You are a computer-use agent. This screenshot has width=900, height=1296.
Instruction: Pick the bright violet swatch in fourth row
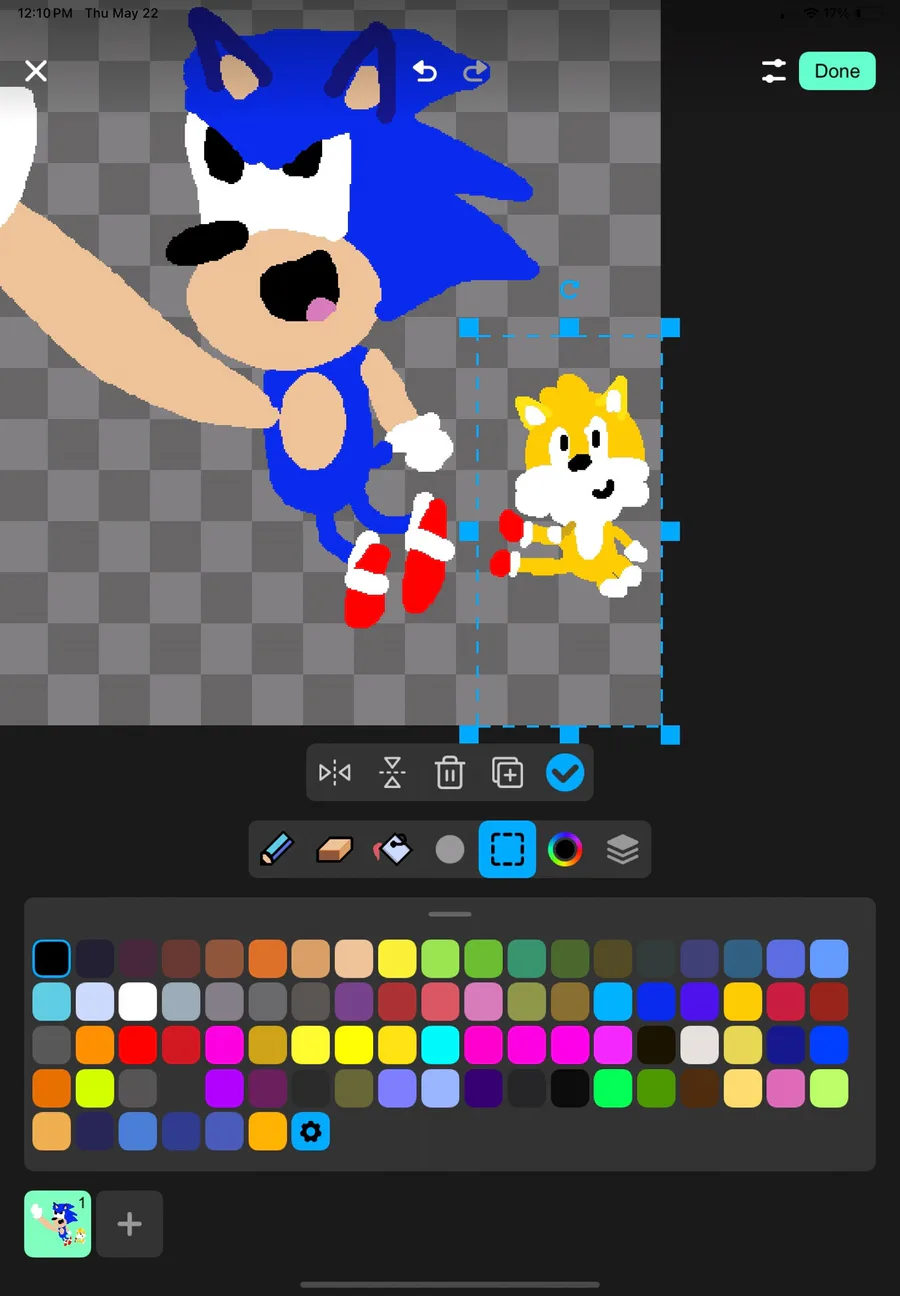pos(224,1088)
